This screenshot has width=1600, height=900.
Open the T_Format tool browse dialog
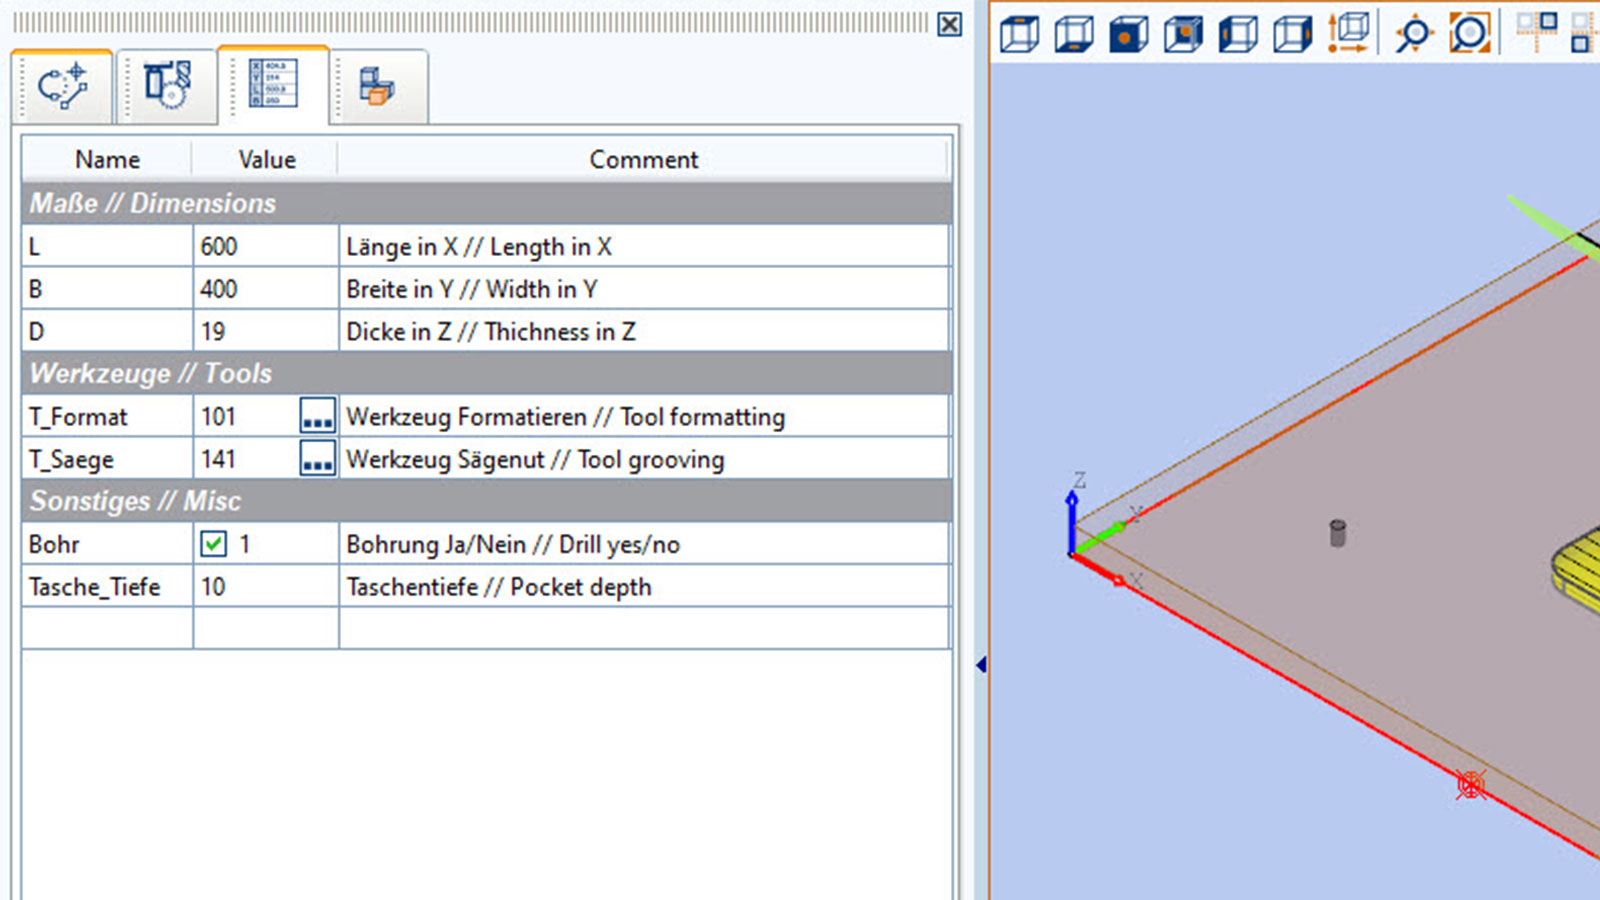[317, 416]
